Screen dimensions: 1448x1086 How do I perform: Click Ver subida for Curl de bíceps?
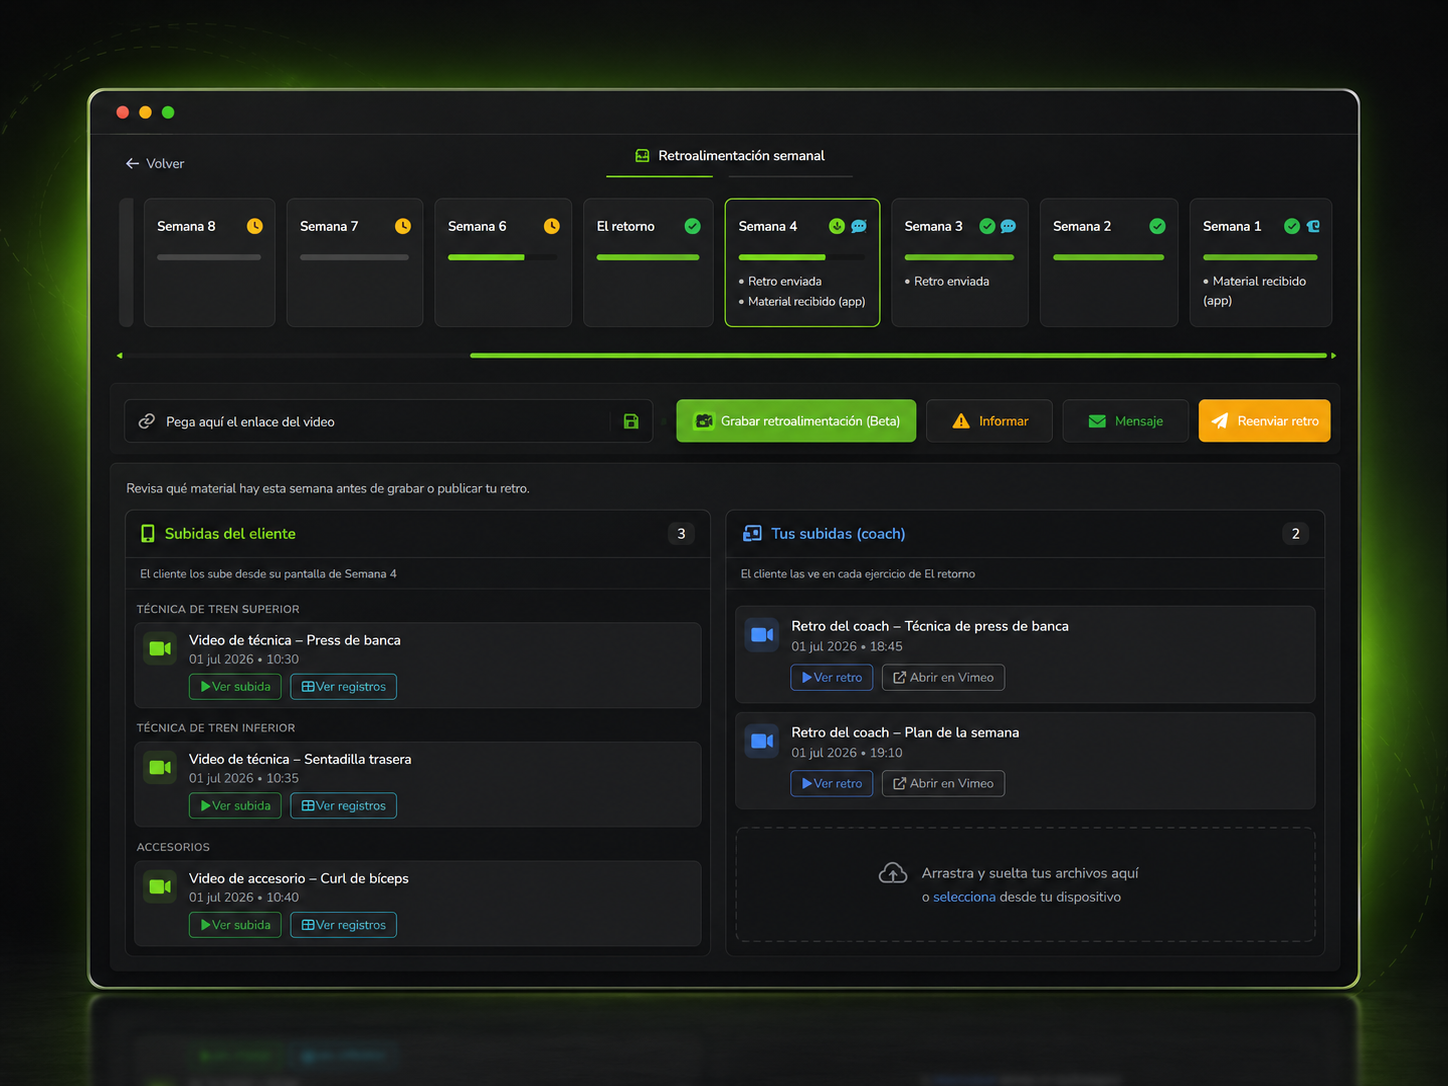coord(235,925)
